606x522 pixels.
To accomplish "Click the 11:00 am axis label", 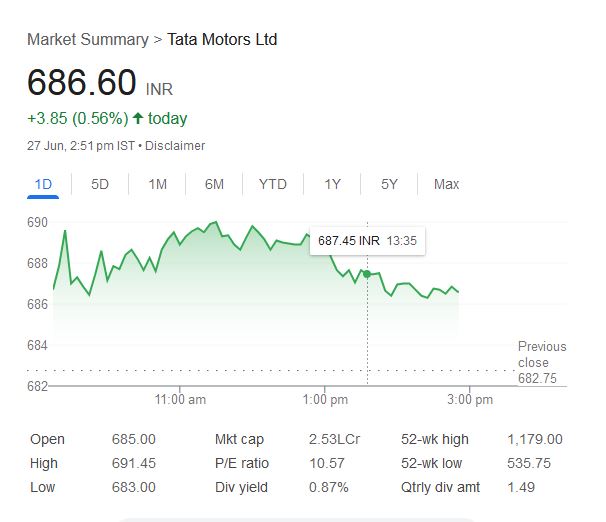I will click(181, 400).
